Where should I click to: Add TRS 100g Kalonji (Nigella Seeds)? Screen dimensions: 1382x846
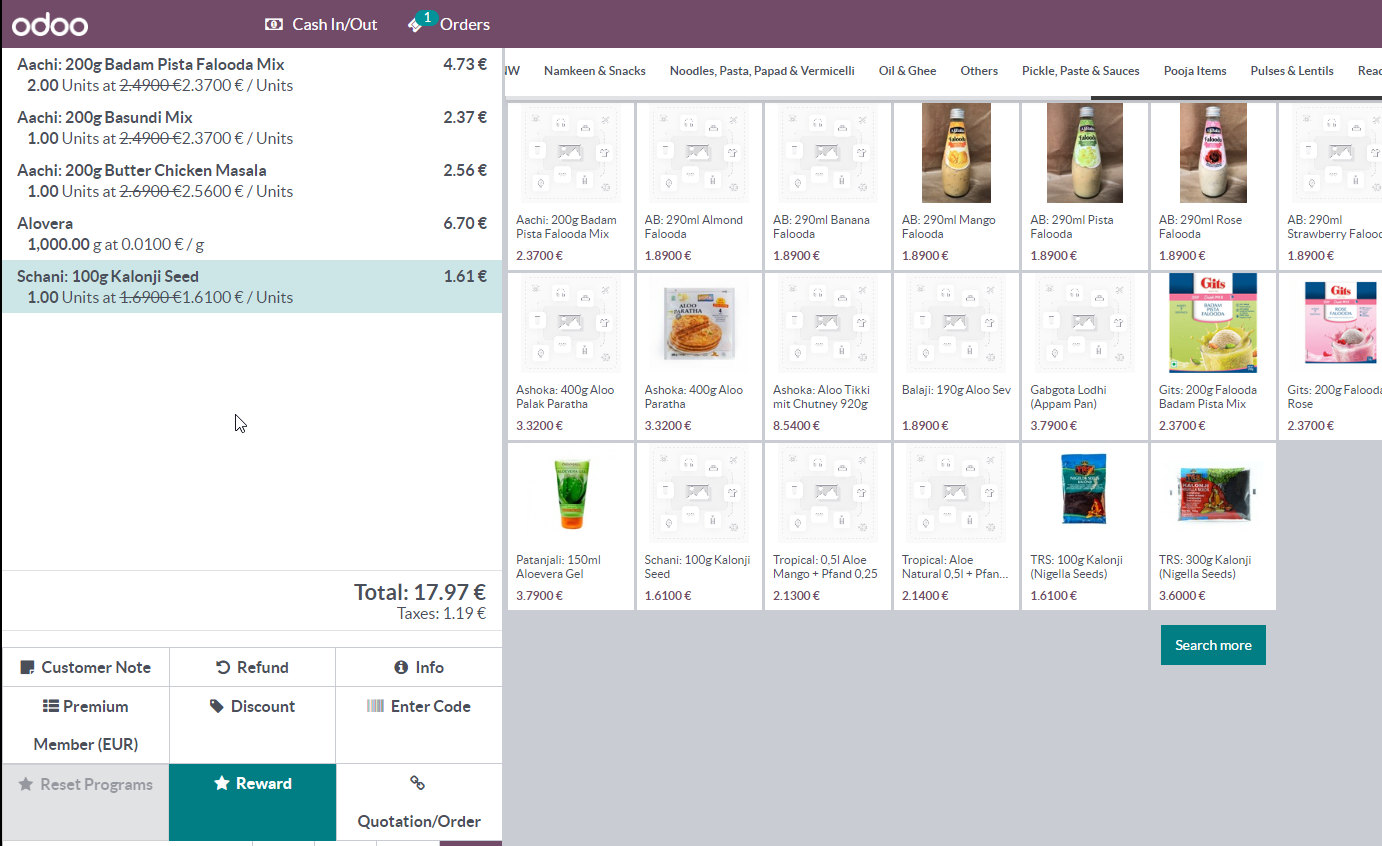coord(1084,526)
